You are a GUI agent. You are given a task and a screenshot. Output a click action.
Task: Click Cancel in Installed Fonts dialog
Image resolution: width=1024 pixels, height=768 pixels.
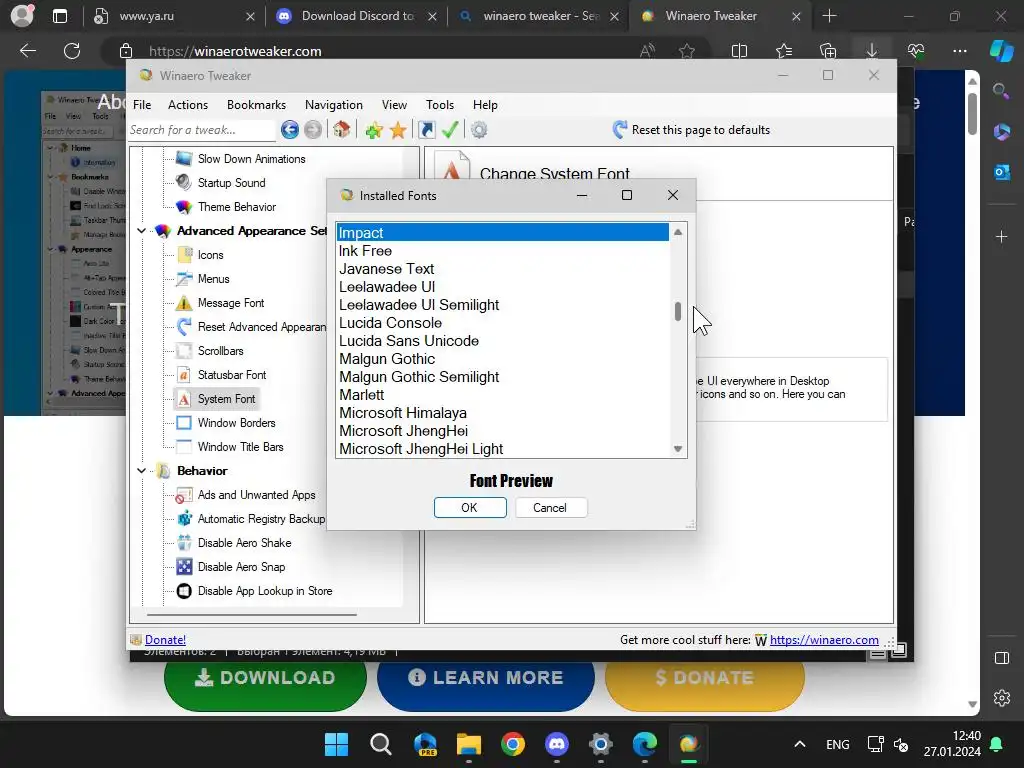551,507
